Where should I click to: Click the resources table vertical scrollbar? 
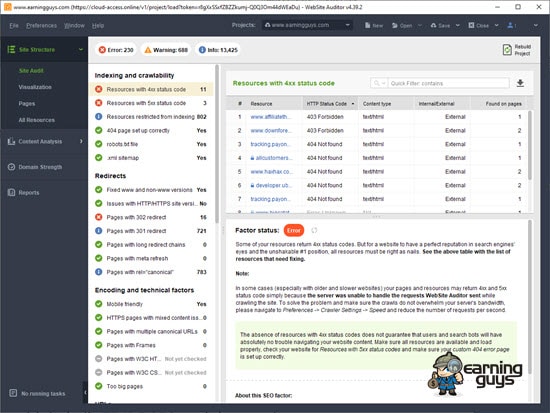[x=530, y=146]
